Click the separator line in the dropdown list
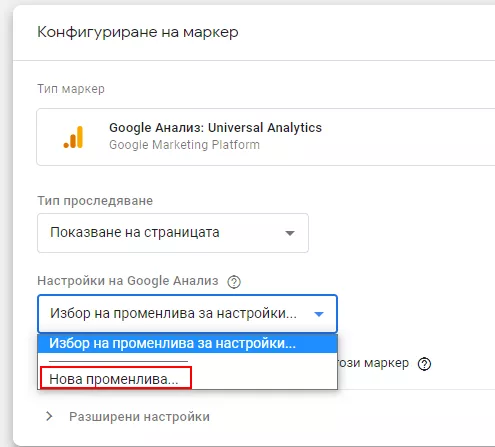This screenshot has height=447, width=495. pos(118,361)
